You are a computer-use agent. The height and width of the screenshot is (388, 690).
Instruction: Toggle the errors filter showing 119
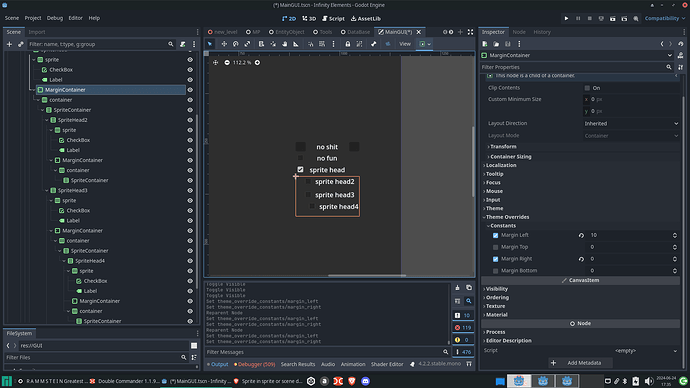(462, 327)
